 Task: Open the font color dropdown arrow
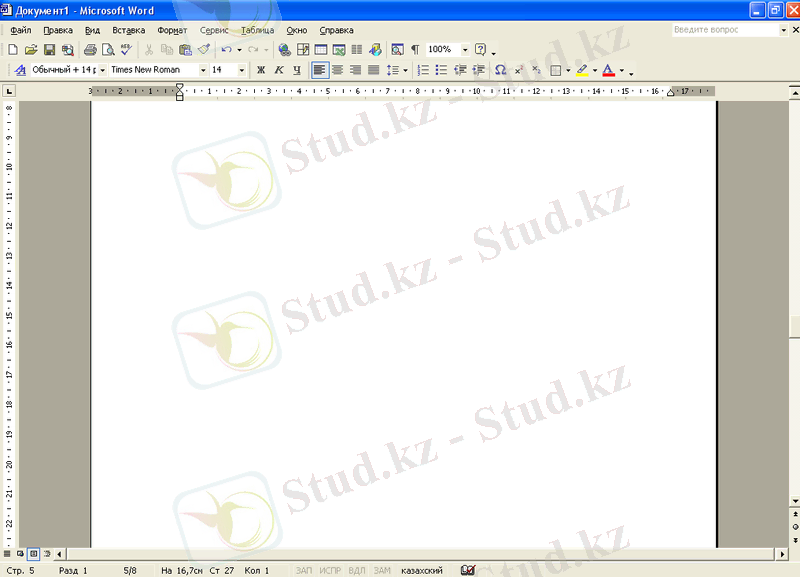621,70
